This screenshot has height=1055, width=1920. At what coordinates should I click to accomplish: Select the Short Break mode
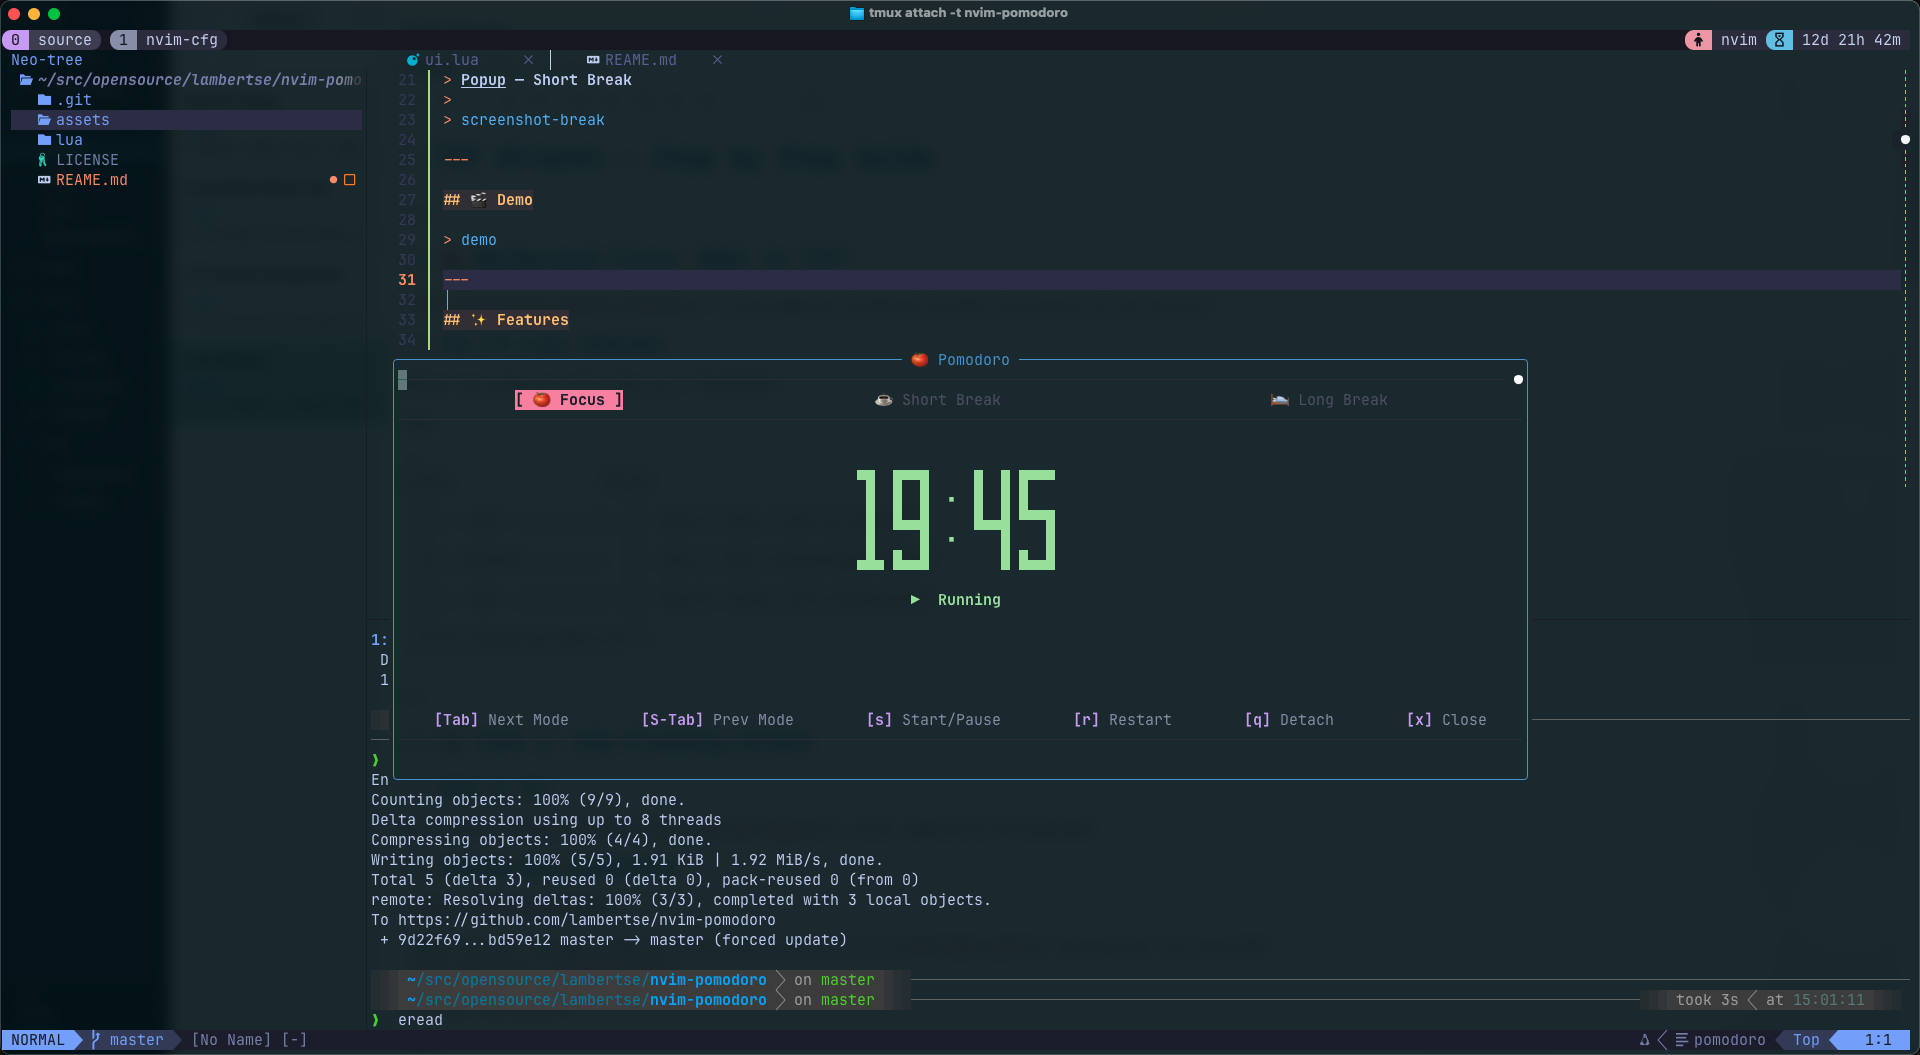click(x=938, y=400)
